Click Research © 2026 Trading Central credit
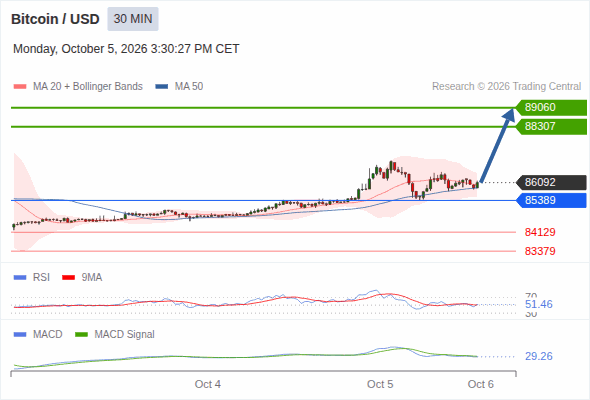Screen dimensions: 590x400 tap(506, 87)
